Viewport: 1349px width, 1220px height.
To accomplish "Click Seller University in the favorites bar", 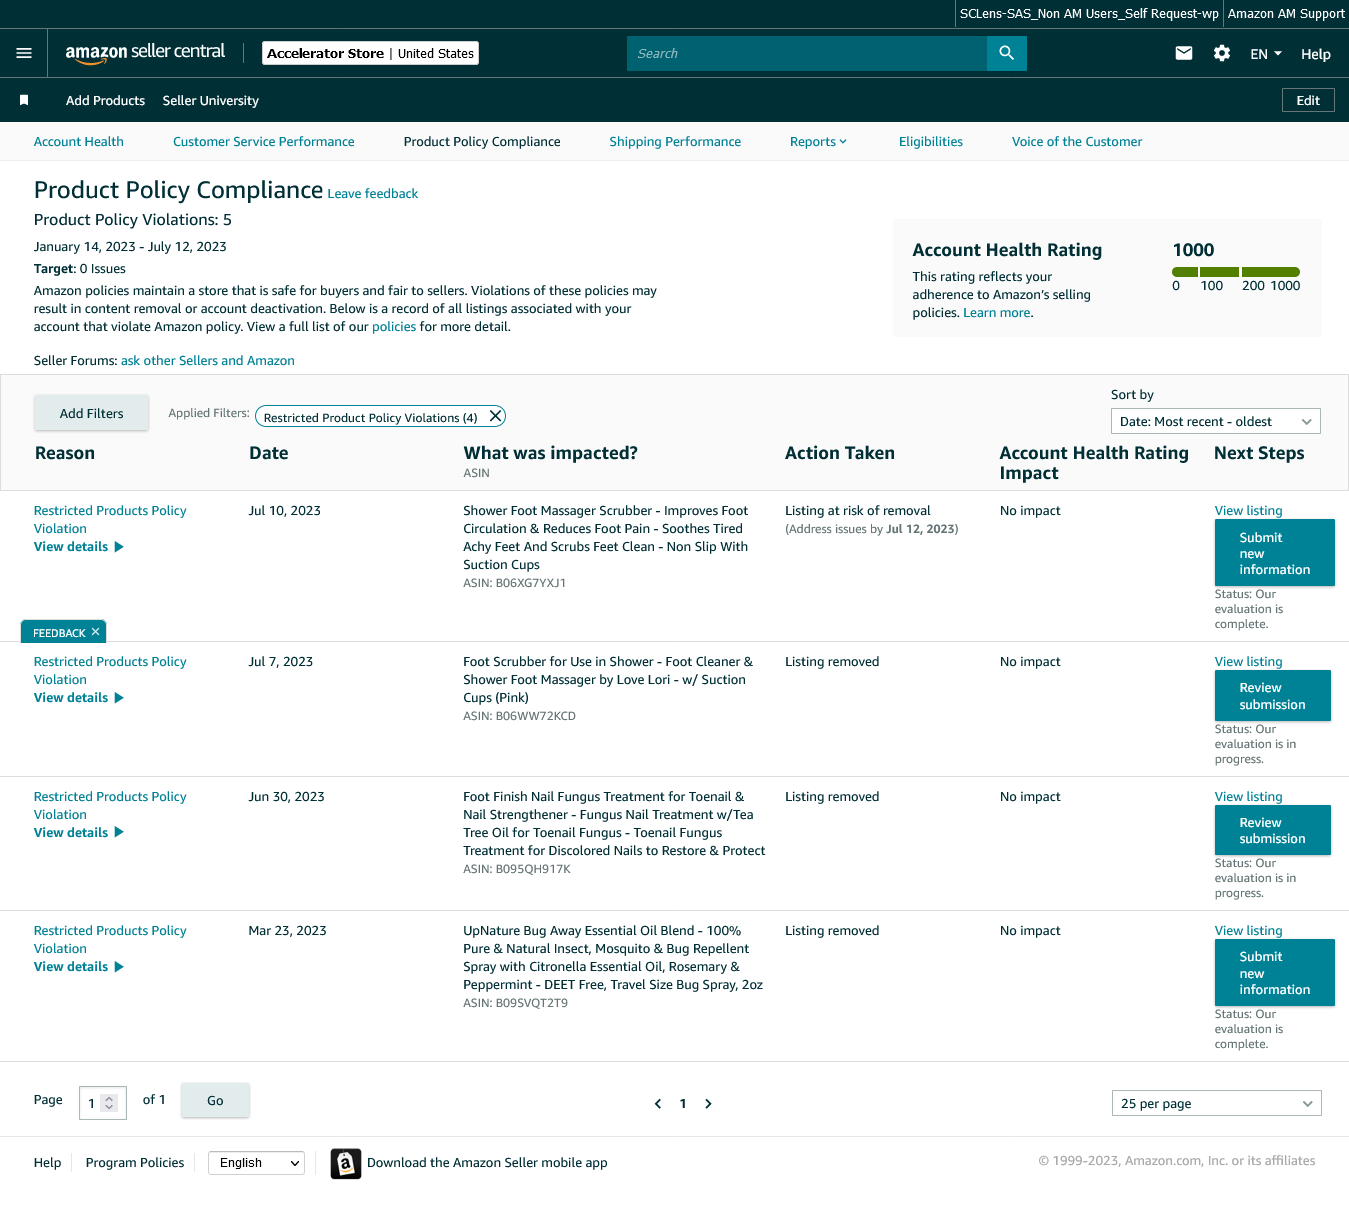I will coord(211,100).
